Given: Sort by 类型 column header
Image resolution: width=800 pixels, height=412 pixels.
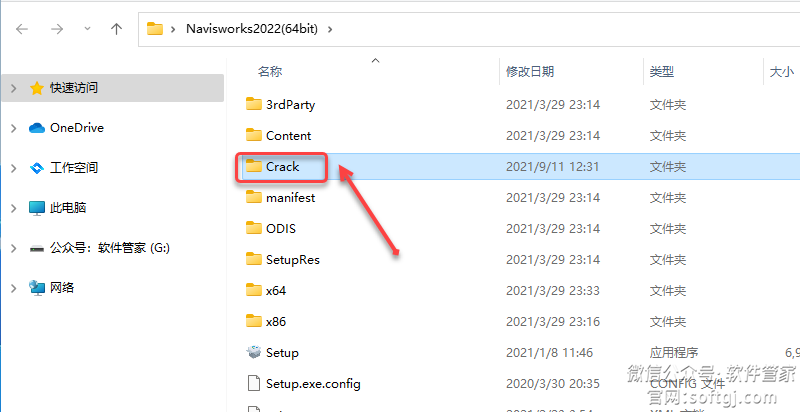Looking at the screenshot, I should pos(662,72).
